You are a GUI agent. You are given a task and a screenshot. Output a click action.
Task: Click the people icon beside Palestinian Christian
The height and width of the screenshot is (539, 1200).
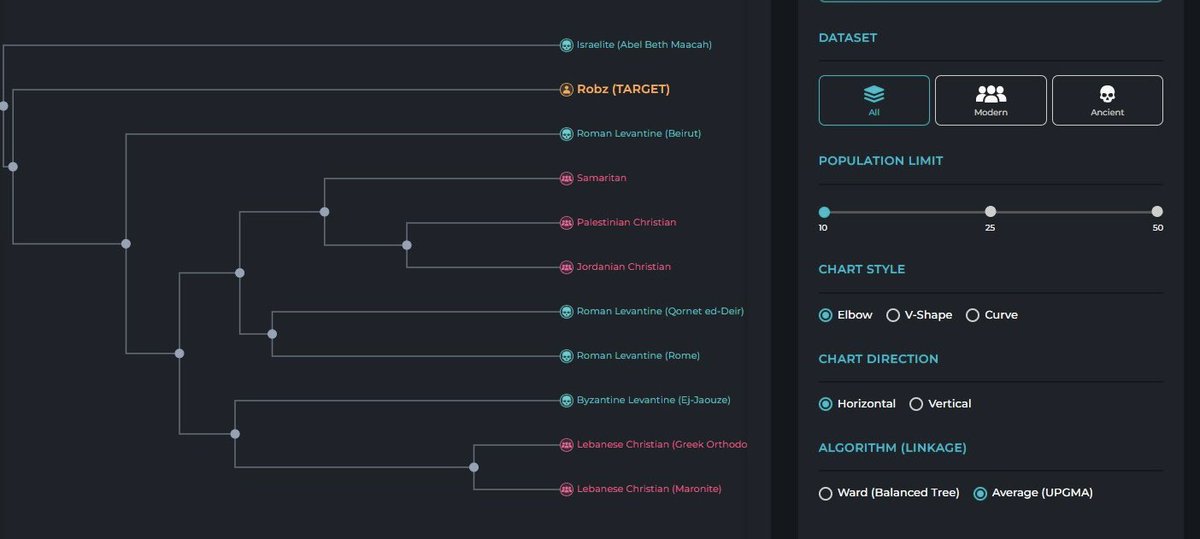click(566, 222)
